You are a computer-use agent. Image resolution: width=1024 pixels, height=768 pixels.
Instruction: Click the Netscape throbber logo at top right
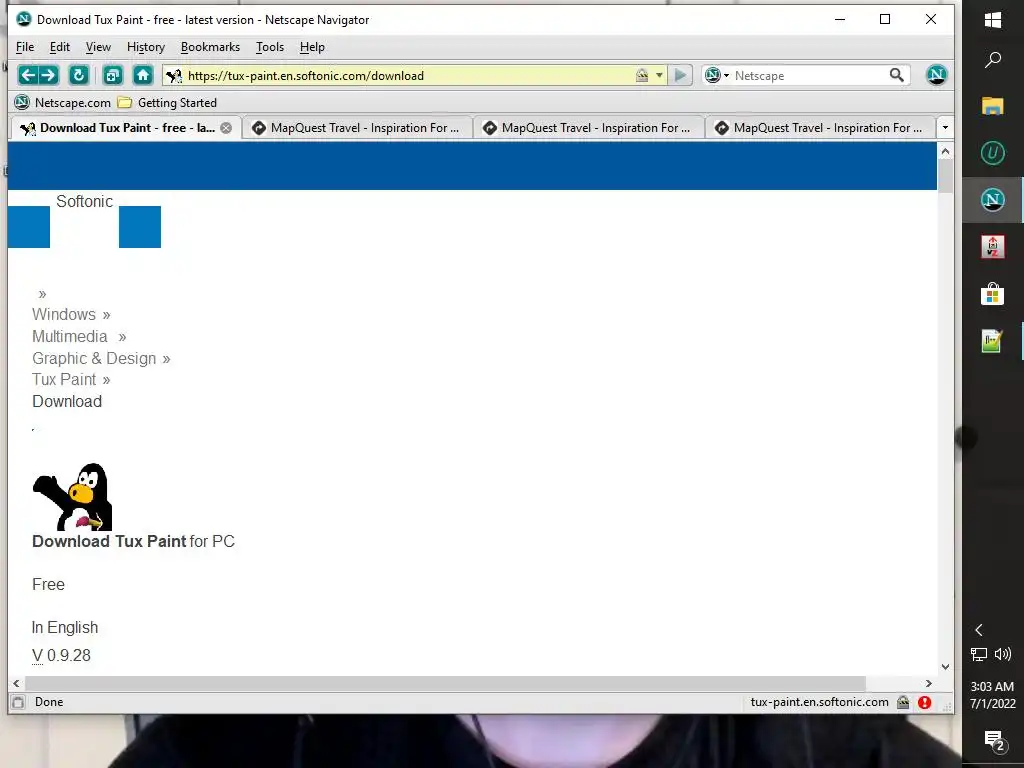pos(936,74)
